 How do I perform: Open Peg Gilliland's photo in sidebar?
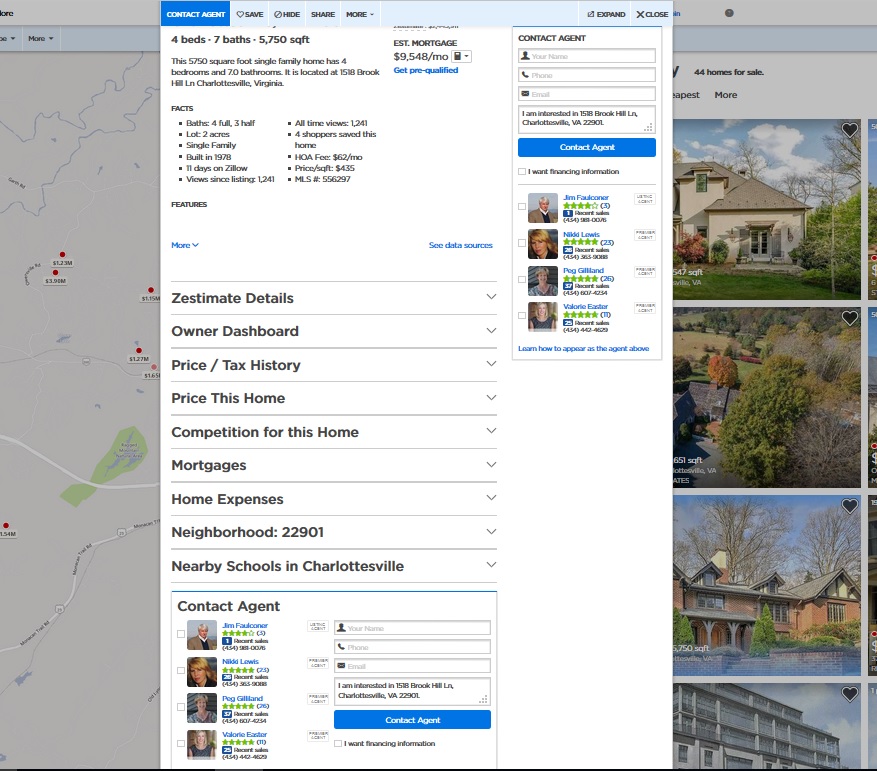(x=543, y=280)
